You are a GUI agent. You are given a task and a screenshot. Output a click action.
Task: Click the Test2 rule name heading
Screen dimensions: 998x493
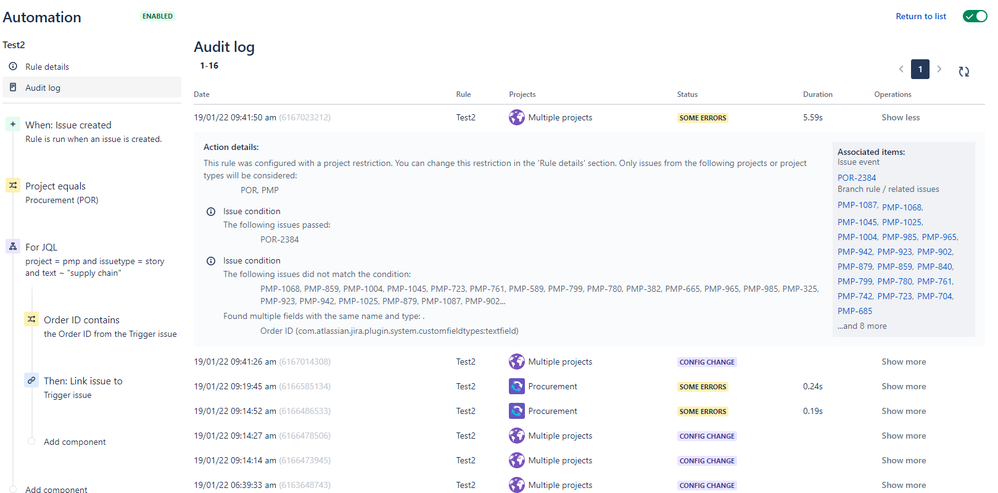pos(13,45)
